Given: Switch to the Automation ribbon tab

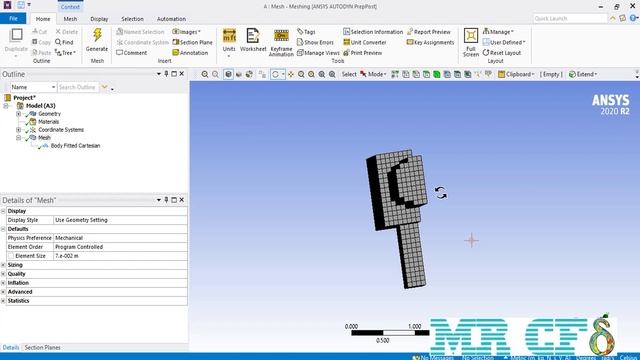Looking at the screenshot, I should [x=171, y=19].
